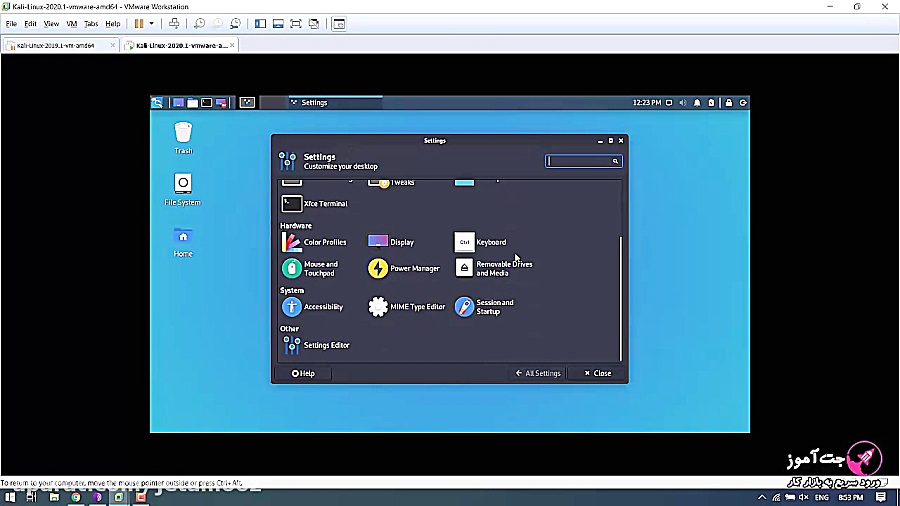Click the clock showing 12:23 PM
Viewport: 900px width, 506px height.
point(647,103)
